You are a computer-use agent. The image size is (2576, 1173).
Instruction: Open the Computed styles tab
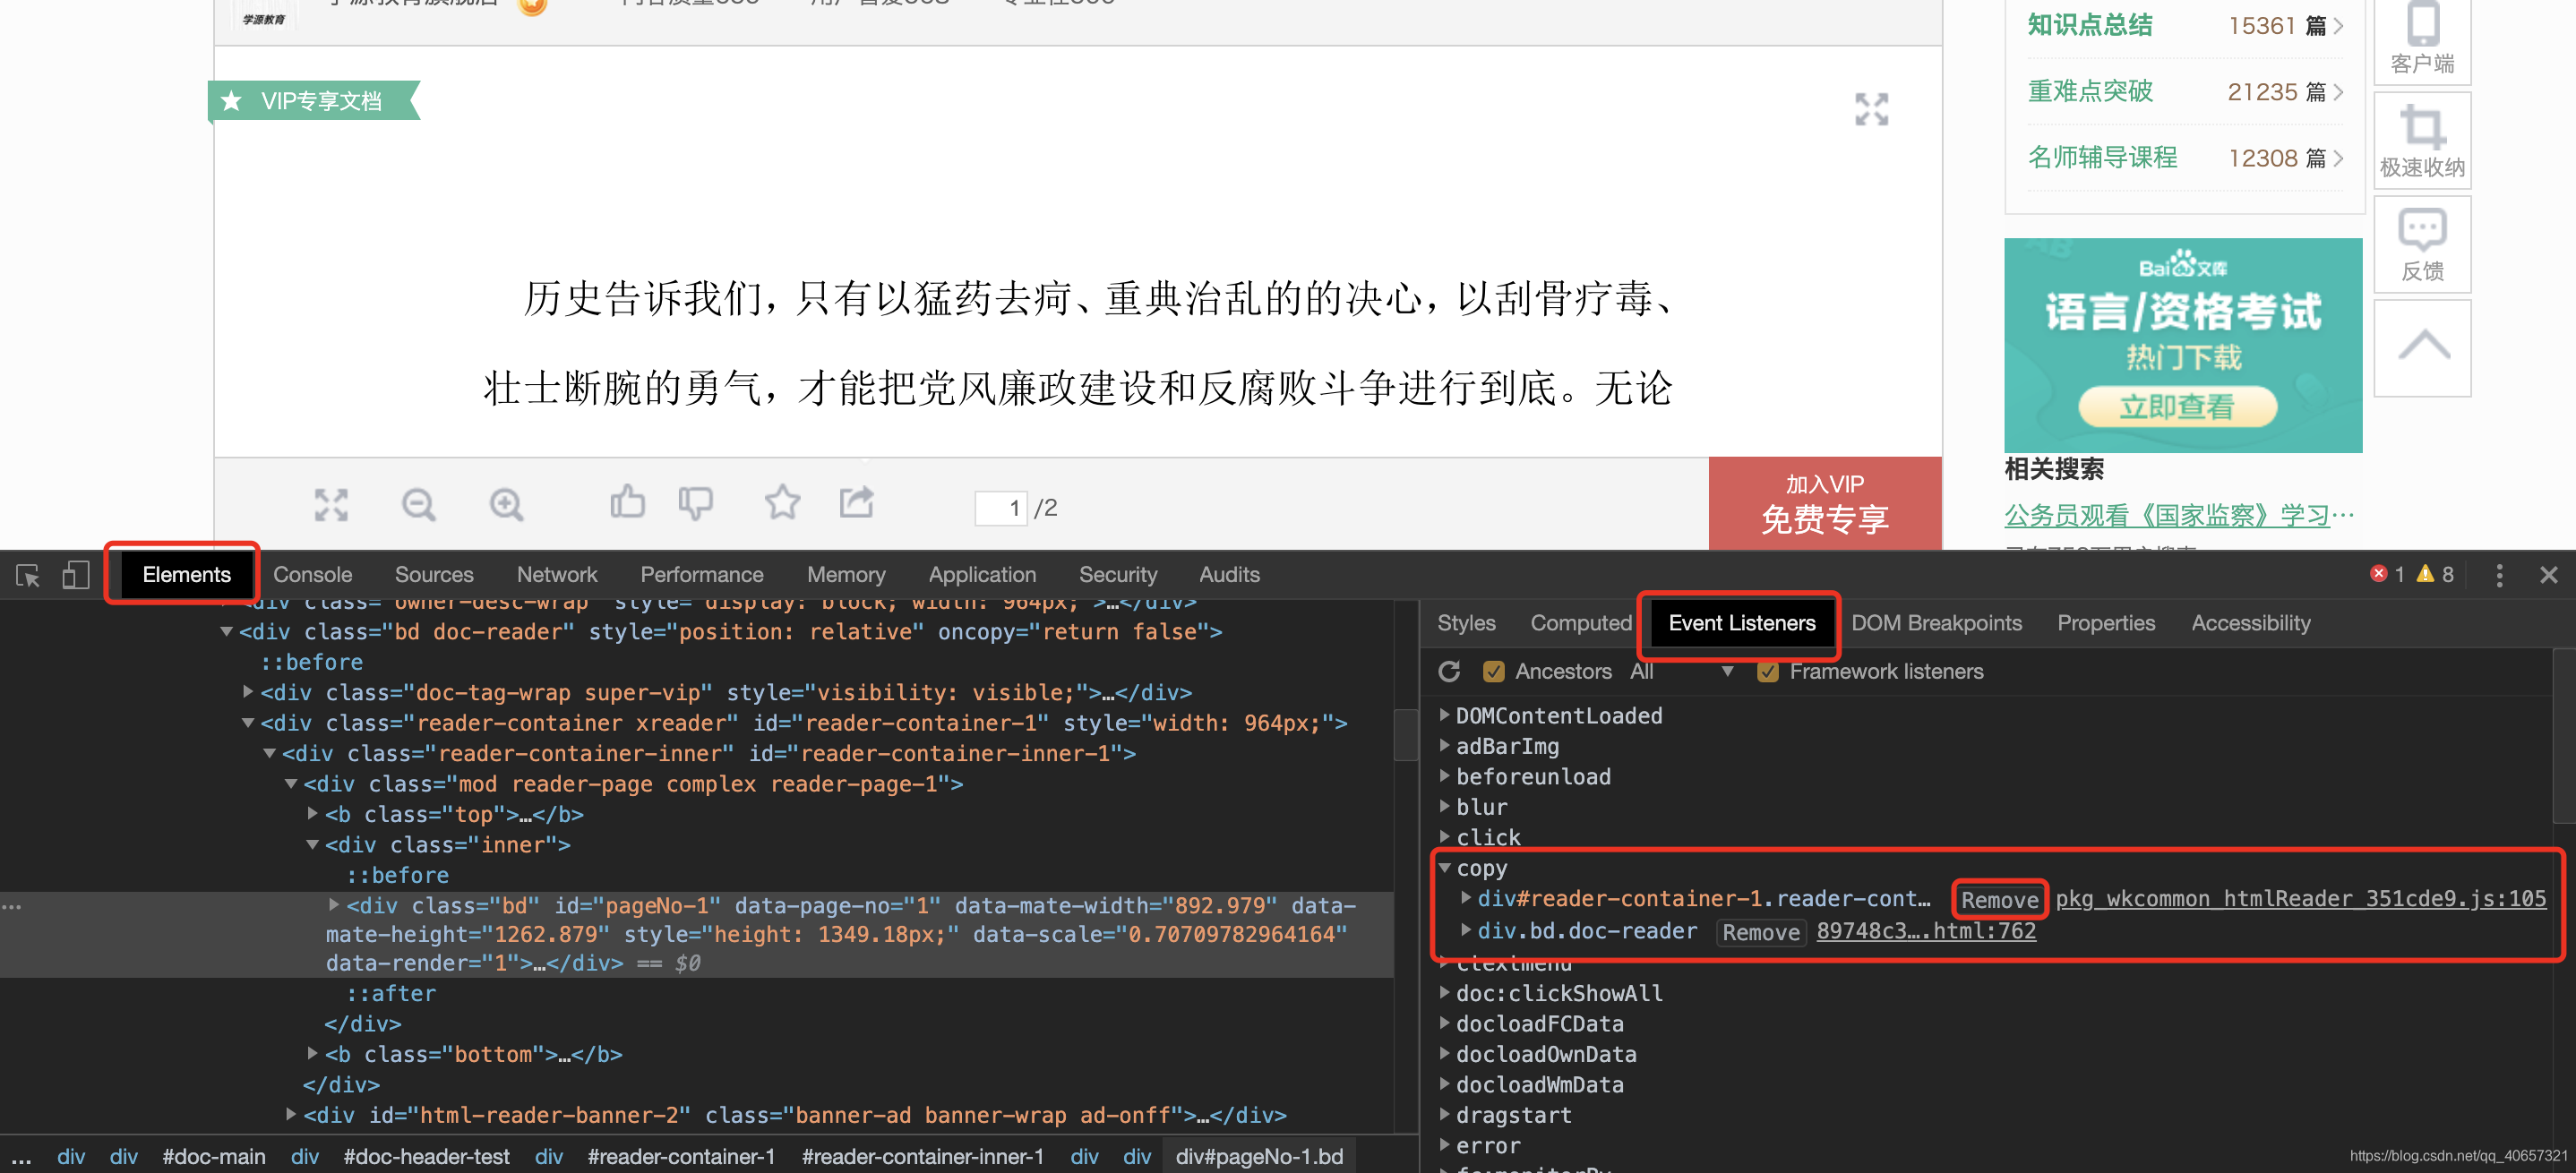1580,623
